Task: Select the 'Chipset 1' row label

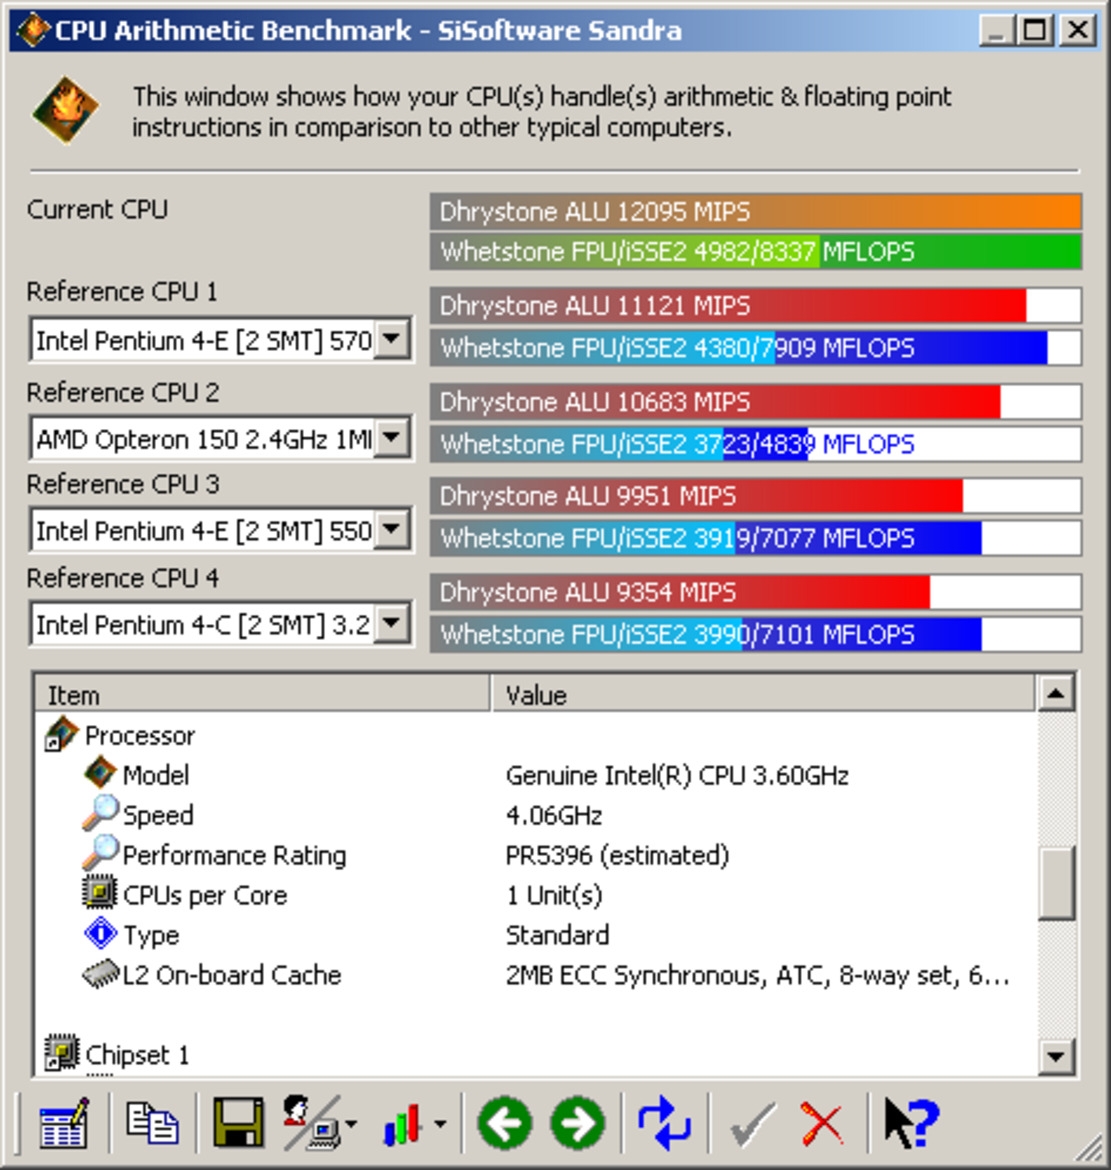Action: pos(137,1055)
